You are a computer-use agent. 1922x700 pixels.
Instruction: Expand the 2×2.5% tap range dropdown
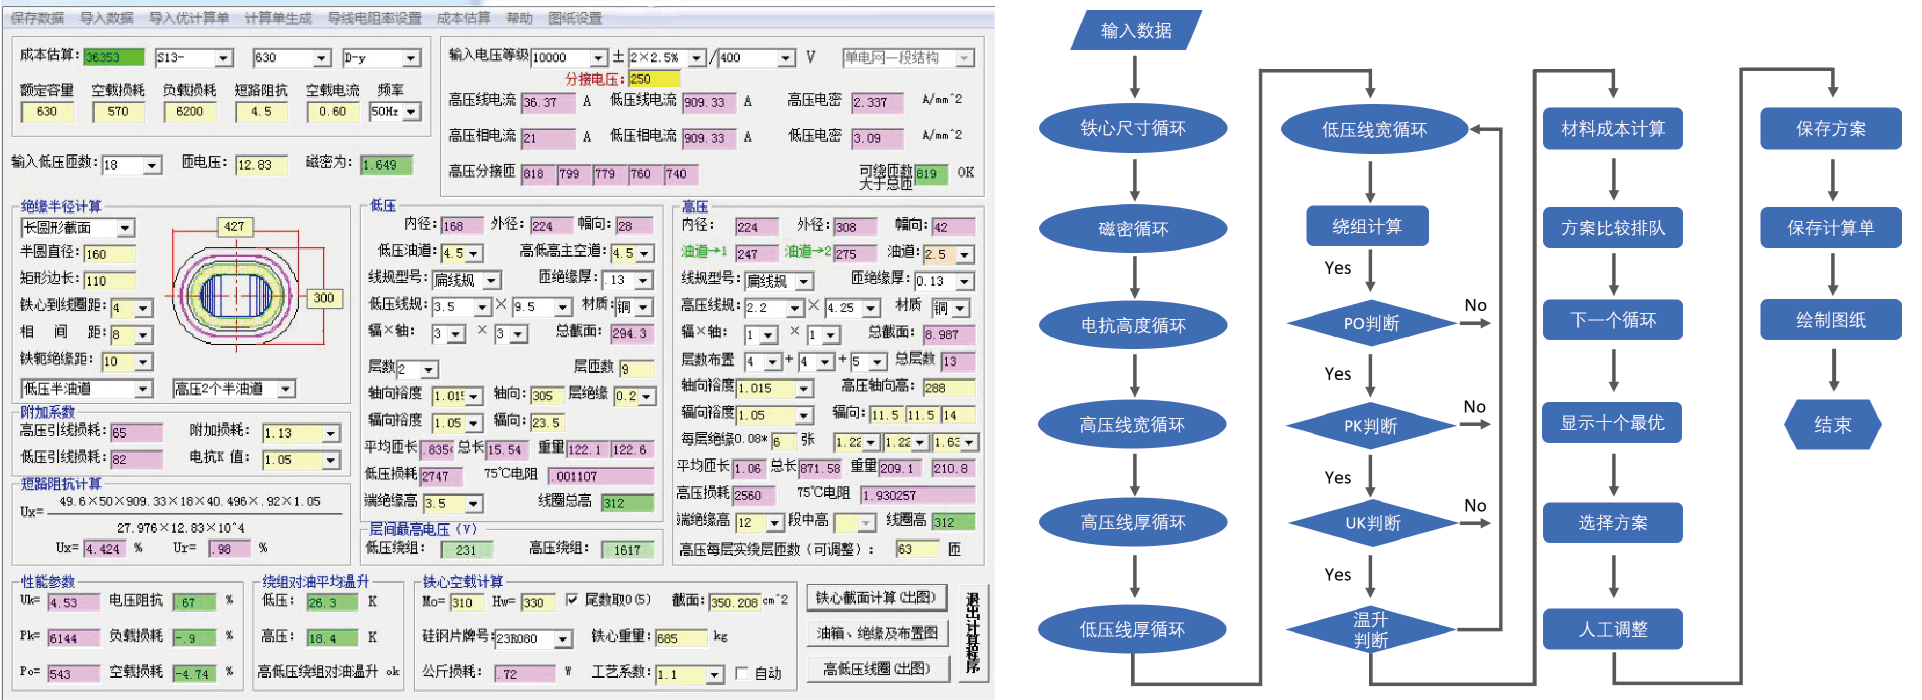(x=696, y=58)
